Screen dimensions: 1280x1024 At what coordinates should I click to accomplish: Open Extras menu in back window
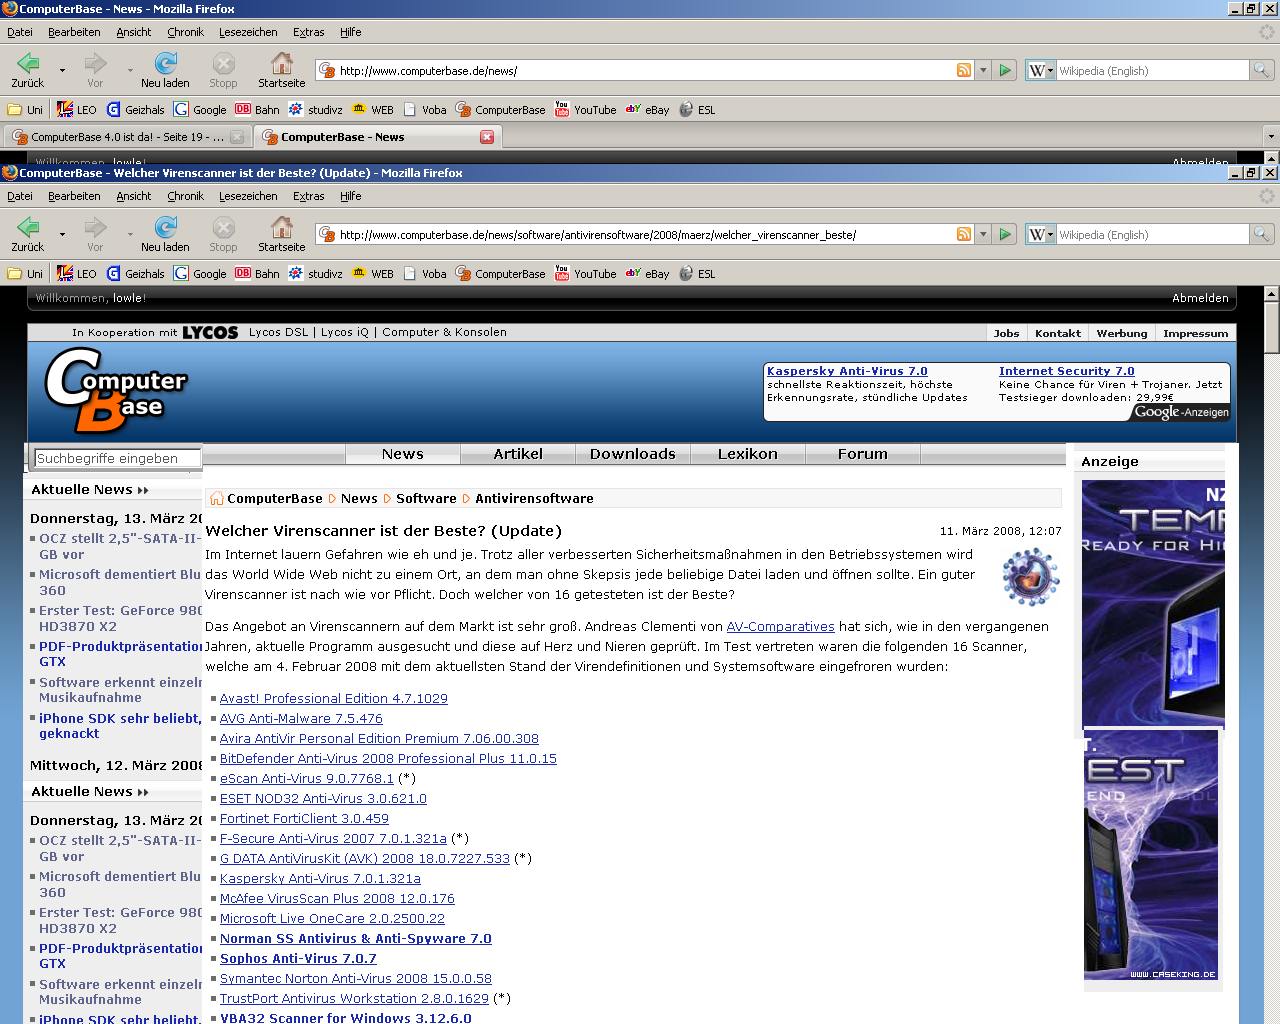(308, 32)
